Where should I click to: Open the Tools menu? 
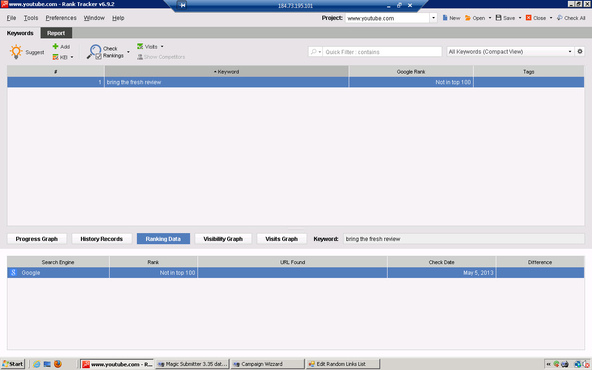31,18
